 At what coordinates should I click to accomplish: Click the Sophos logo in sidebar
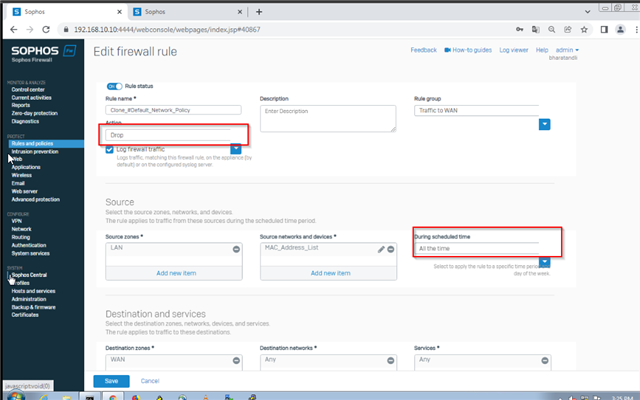[x=43, y=53]
